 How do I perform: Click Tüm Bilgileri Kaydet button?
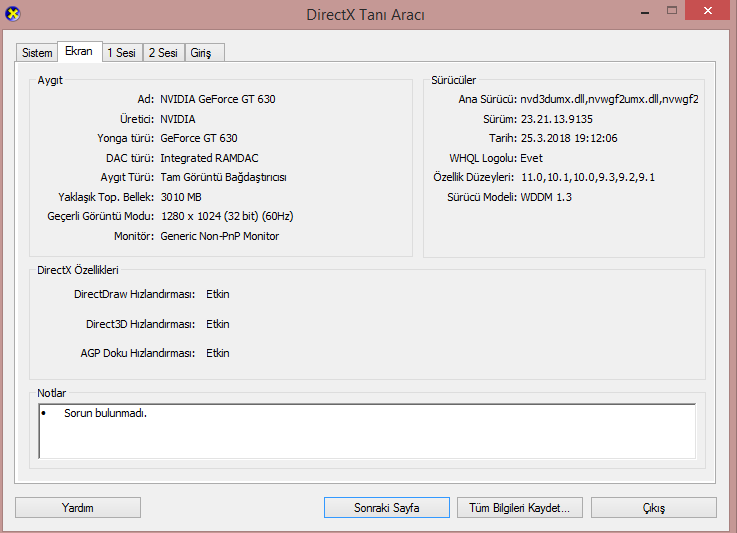[x=519, y=508]
